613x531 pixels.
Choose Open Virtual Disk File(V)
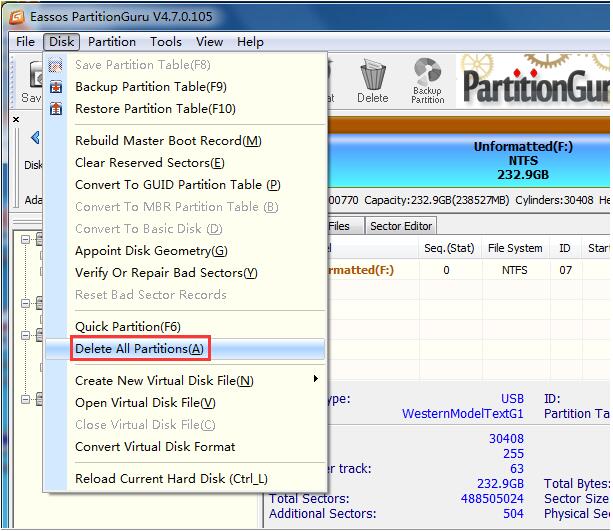point(145,402)
